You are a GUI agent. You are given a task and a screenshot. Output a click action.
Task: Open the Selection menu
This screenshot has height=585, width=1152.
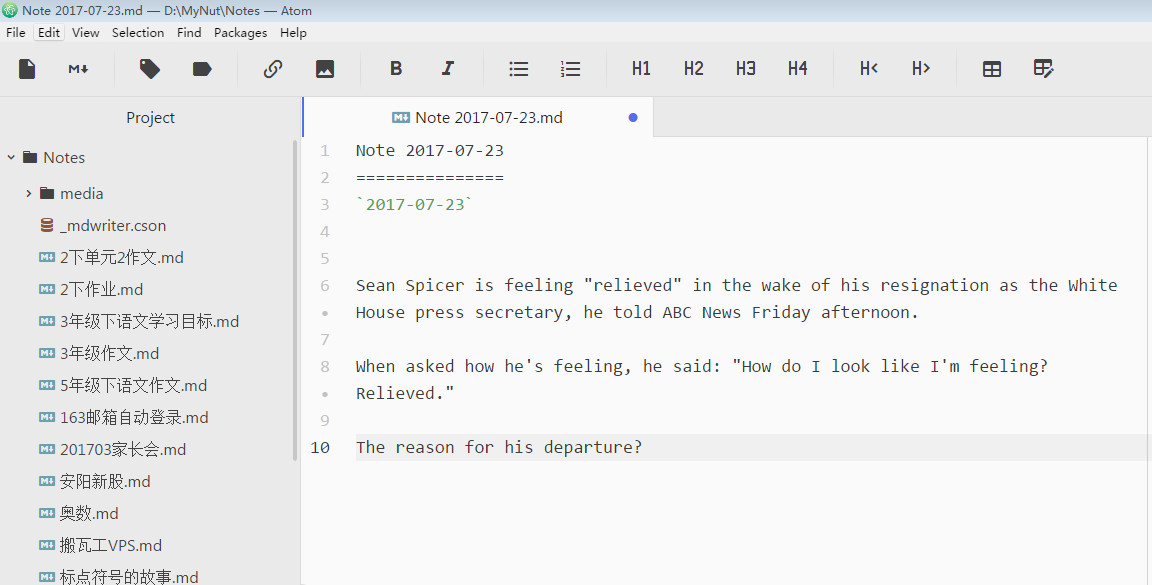click(138, 32)
